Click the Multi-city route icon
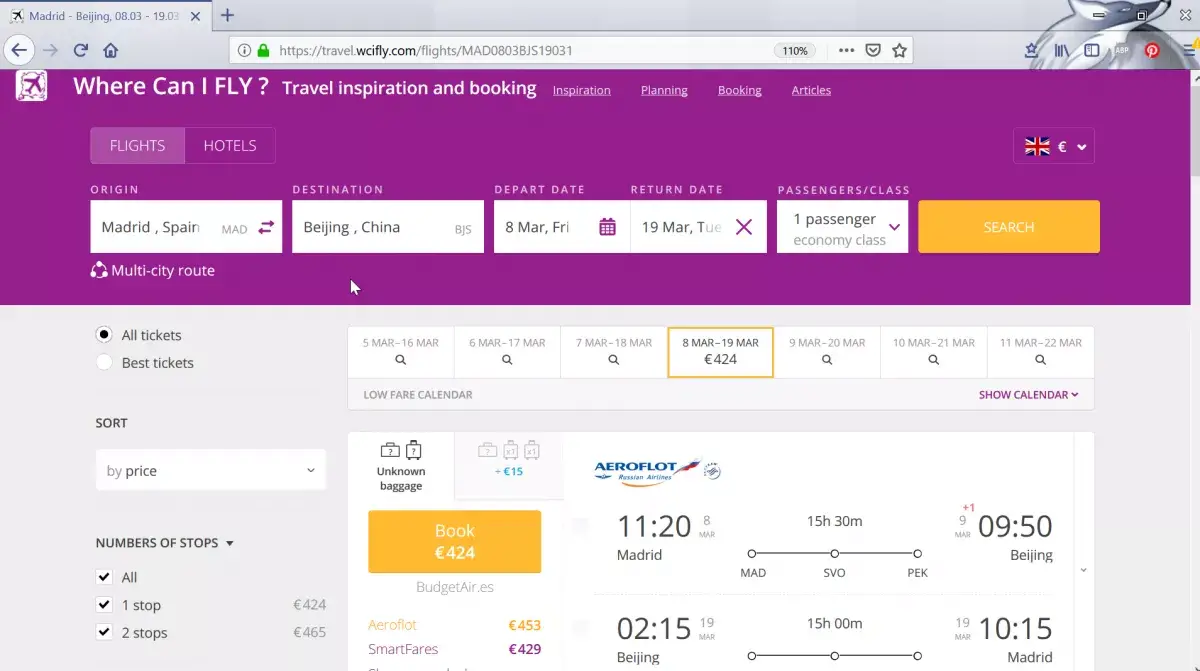This screenshot has width=1200, height=671. [x=99, y=270]
